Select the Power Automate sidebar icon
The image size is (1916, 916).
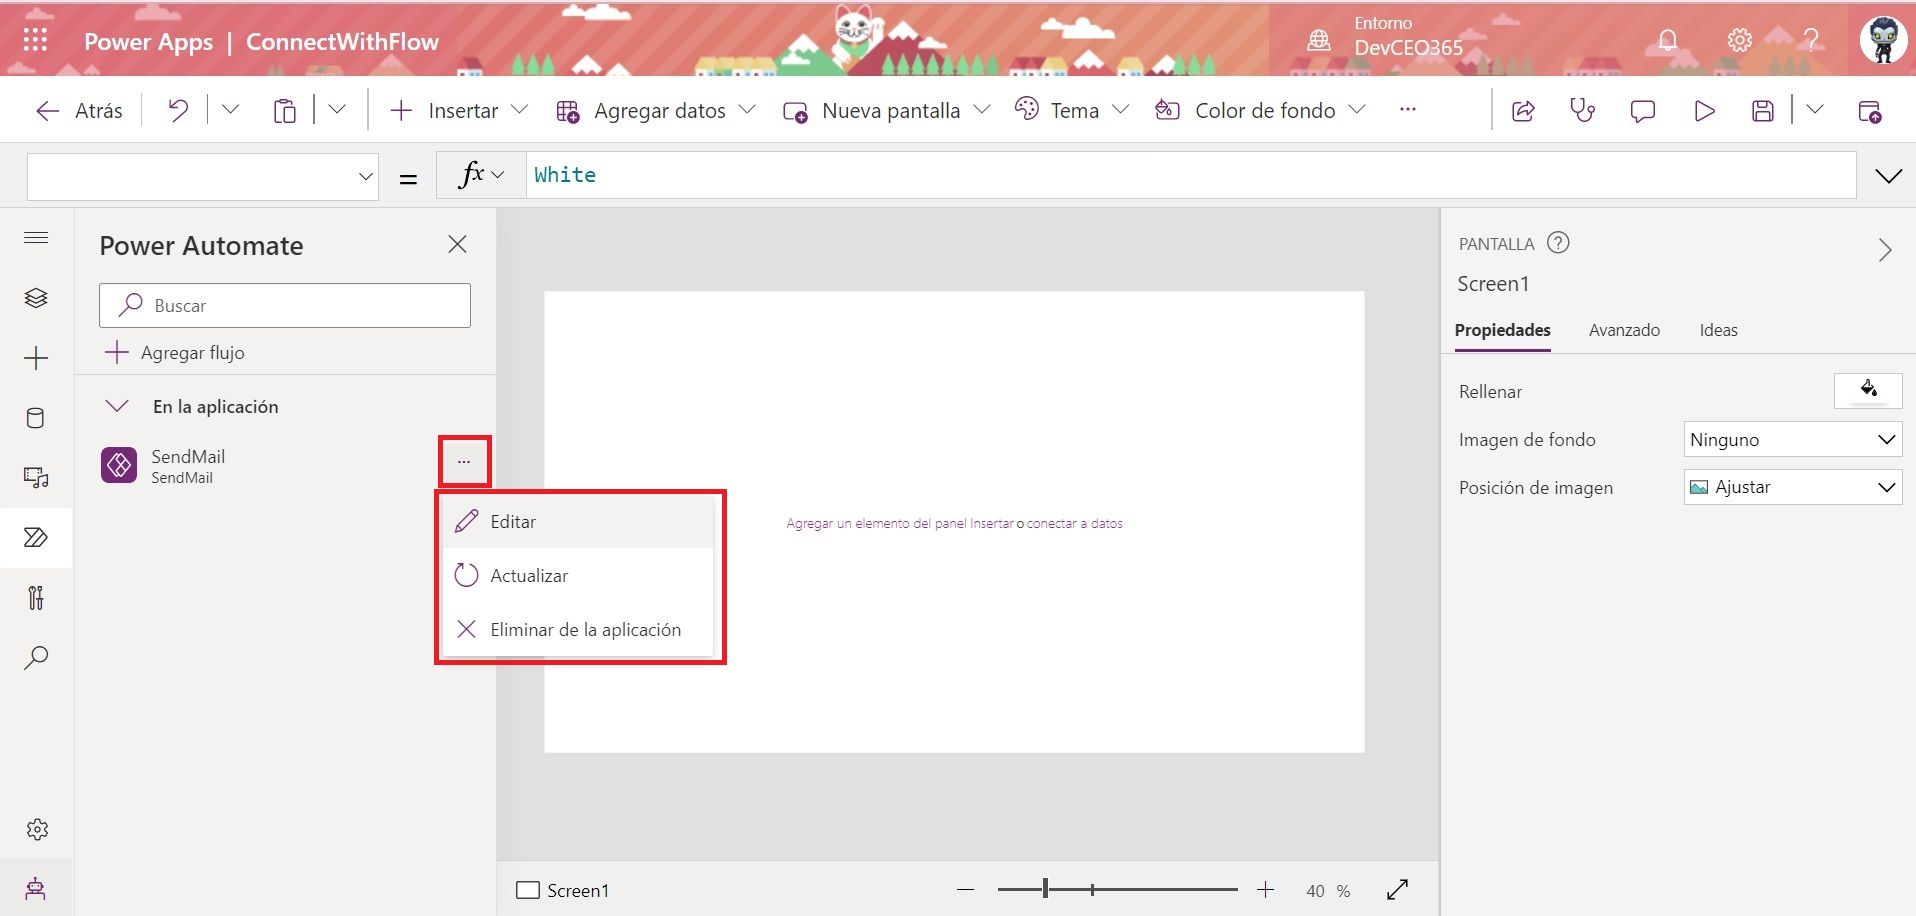click(x=36, y=538)
